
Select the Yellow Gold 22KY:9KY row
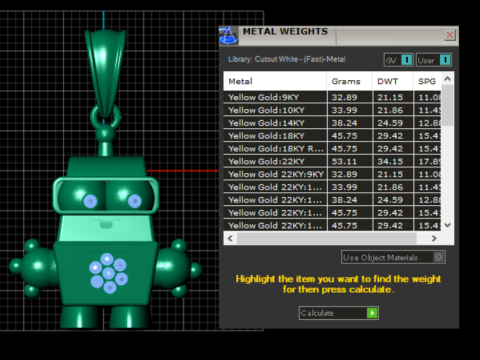[332, 174]
